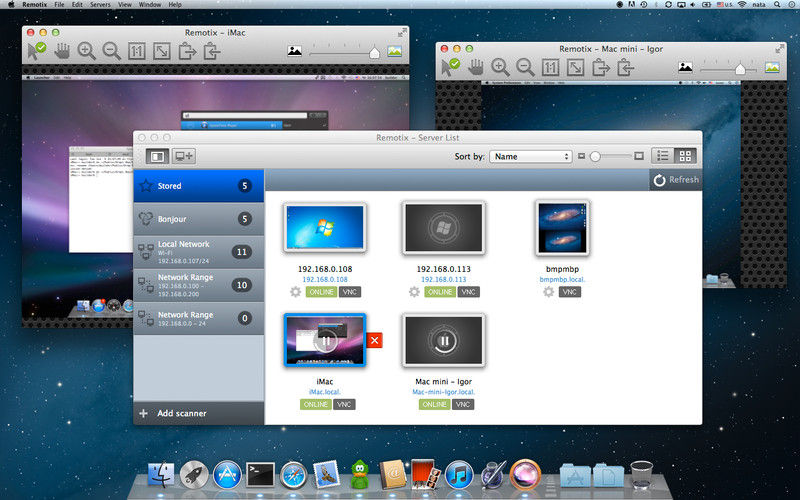Disconnect iMac using the red X button
800x500 pixels.
[374, 340]
